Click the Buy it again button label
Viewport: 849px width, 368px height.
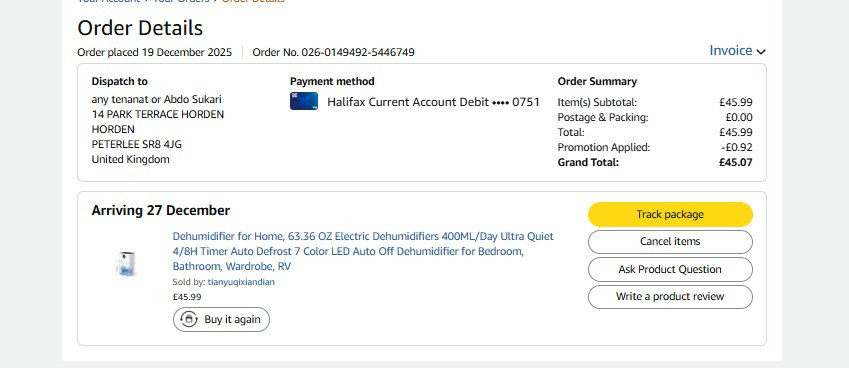click(232, 319)
